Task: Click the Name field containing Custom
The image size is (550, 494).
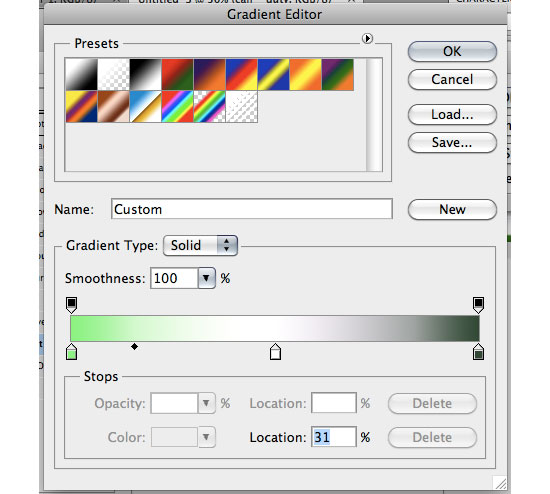Action: [x=251, y=209]
